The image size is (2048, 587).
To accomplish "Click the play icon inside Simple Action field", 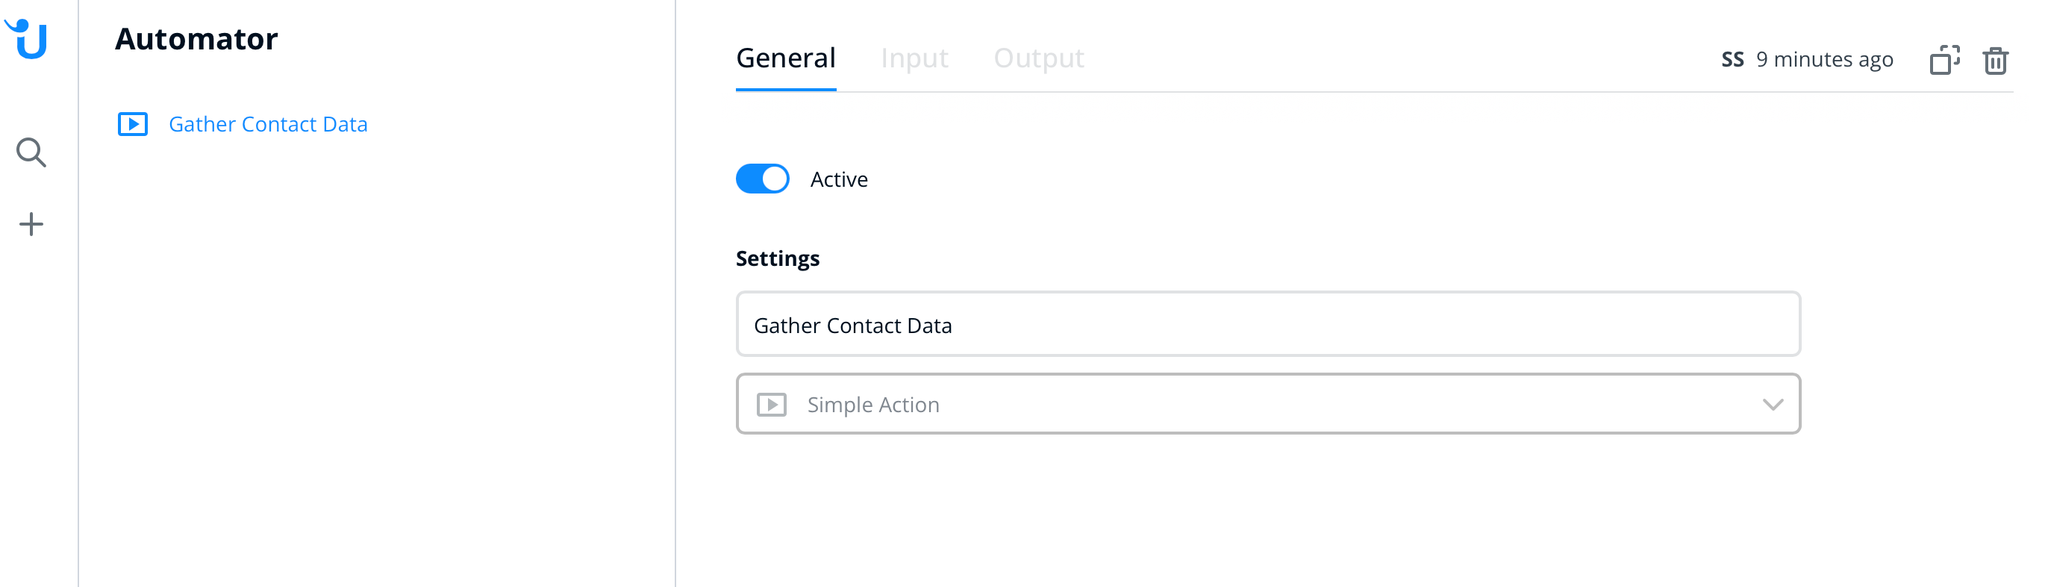I will tap(772, 404).
